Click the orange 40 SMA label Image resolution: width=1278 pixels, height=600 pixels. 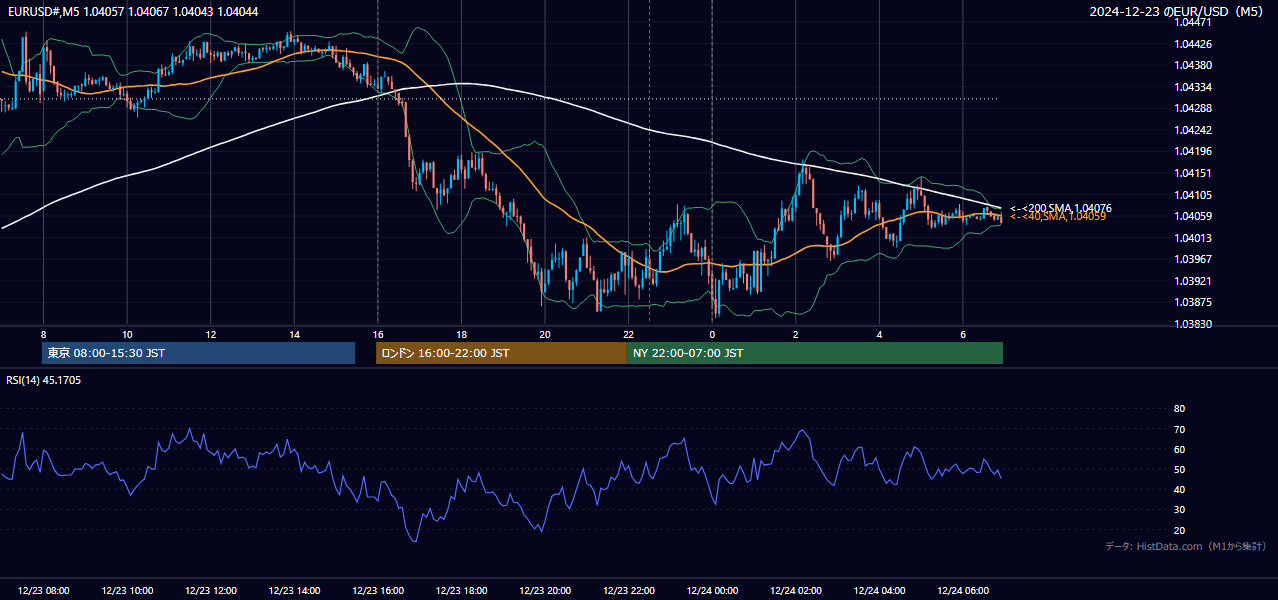point(1057,216)
